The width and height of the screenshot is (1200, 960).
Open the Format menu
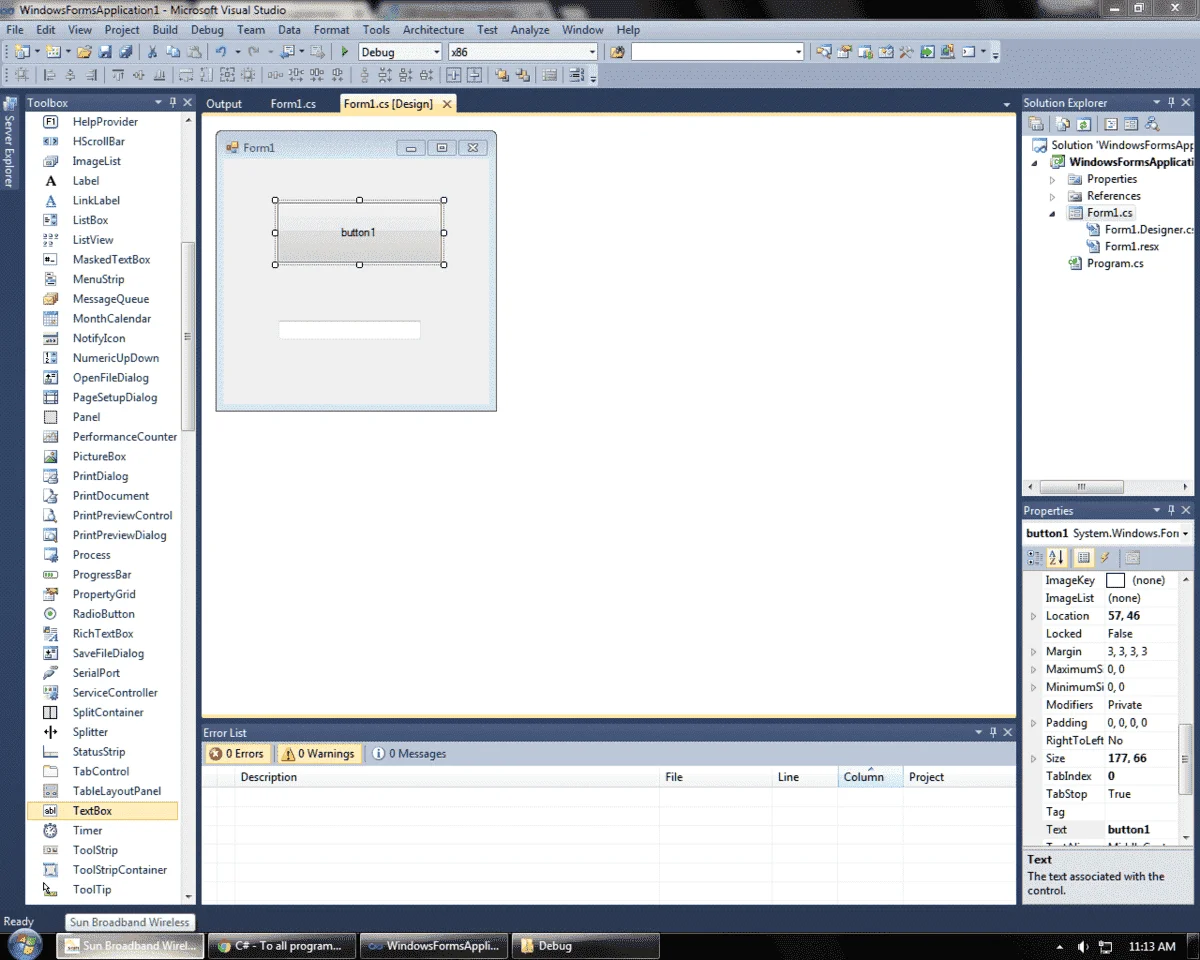click(332, 30)
